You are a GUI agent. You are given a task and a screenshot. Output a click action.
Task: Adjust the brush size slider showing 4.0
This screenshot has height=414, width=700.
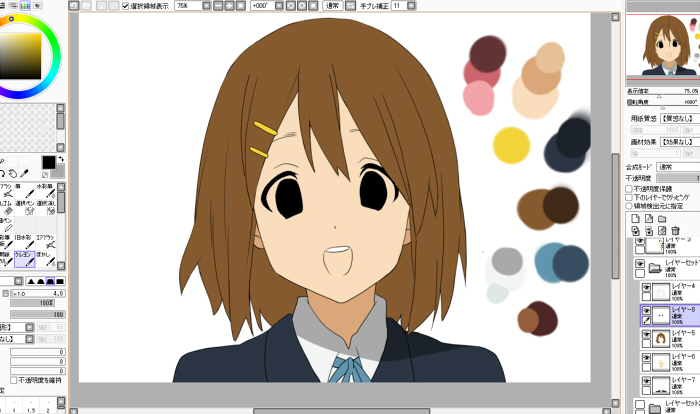point(38,293)
